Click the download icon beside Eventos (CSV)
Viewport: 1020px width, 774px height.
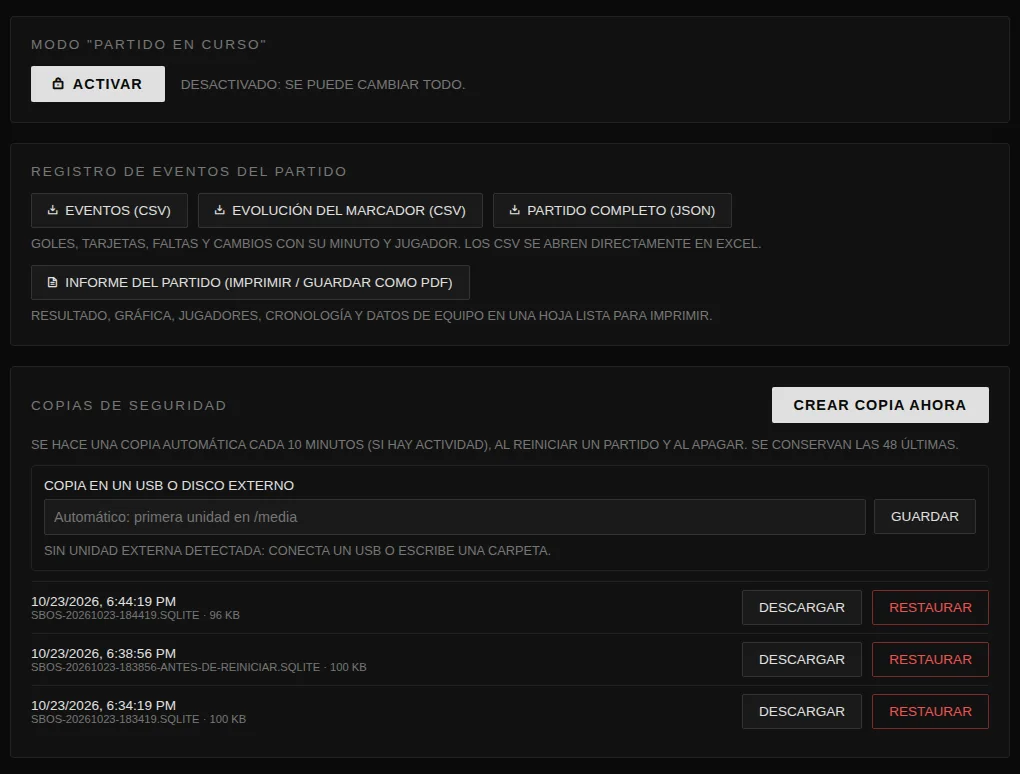[53, 210]
